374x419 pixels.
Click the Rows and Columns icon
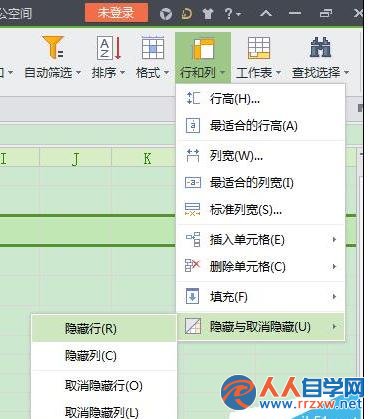click(x=203, y=49)
